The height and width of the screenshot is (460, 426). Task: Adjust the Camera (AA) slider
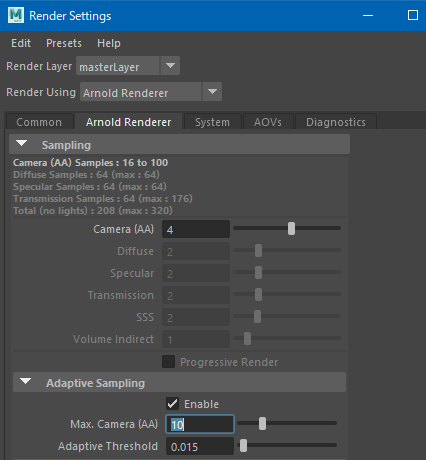pyautogui.click(x=291, y=229)
